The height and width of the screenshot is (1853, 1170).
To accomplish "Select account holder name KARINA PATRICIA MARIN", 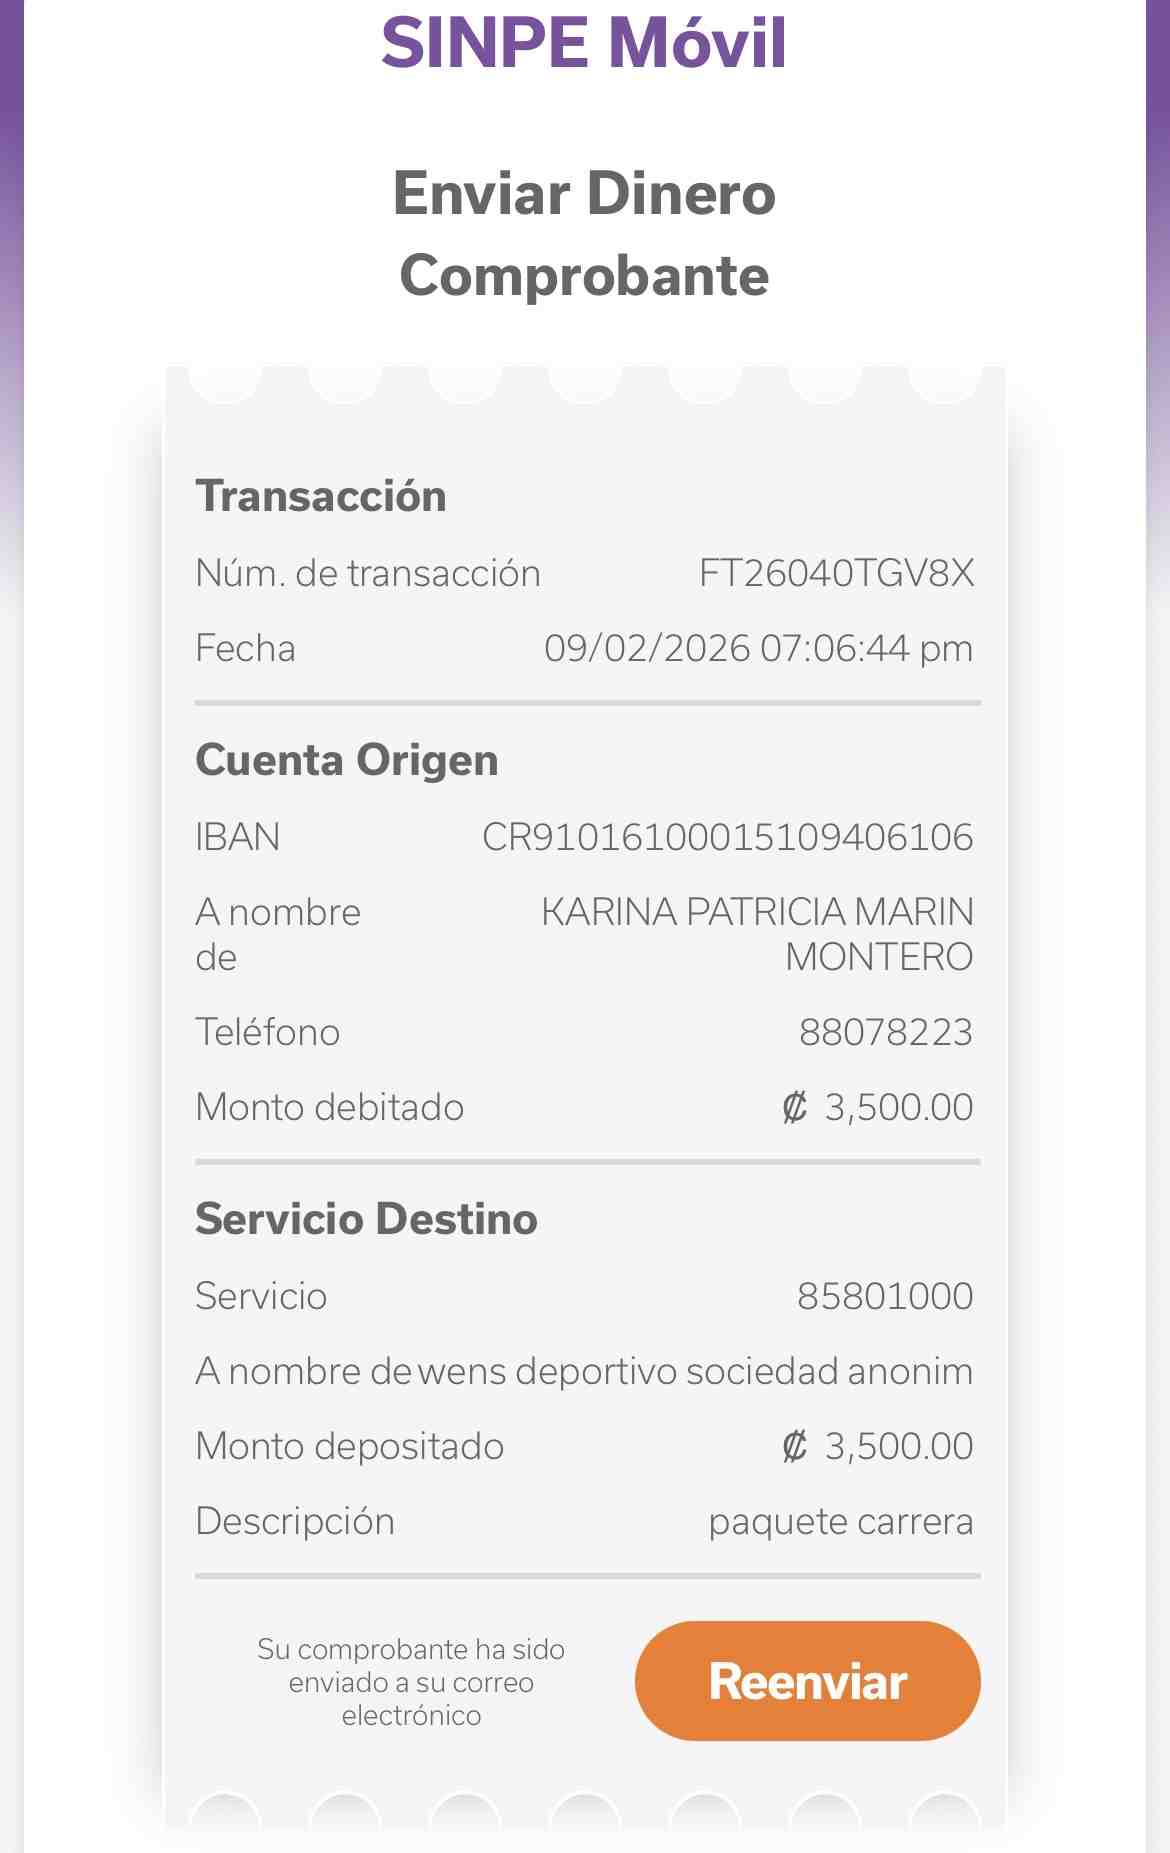I will pos(757,912).
